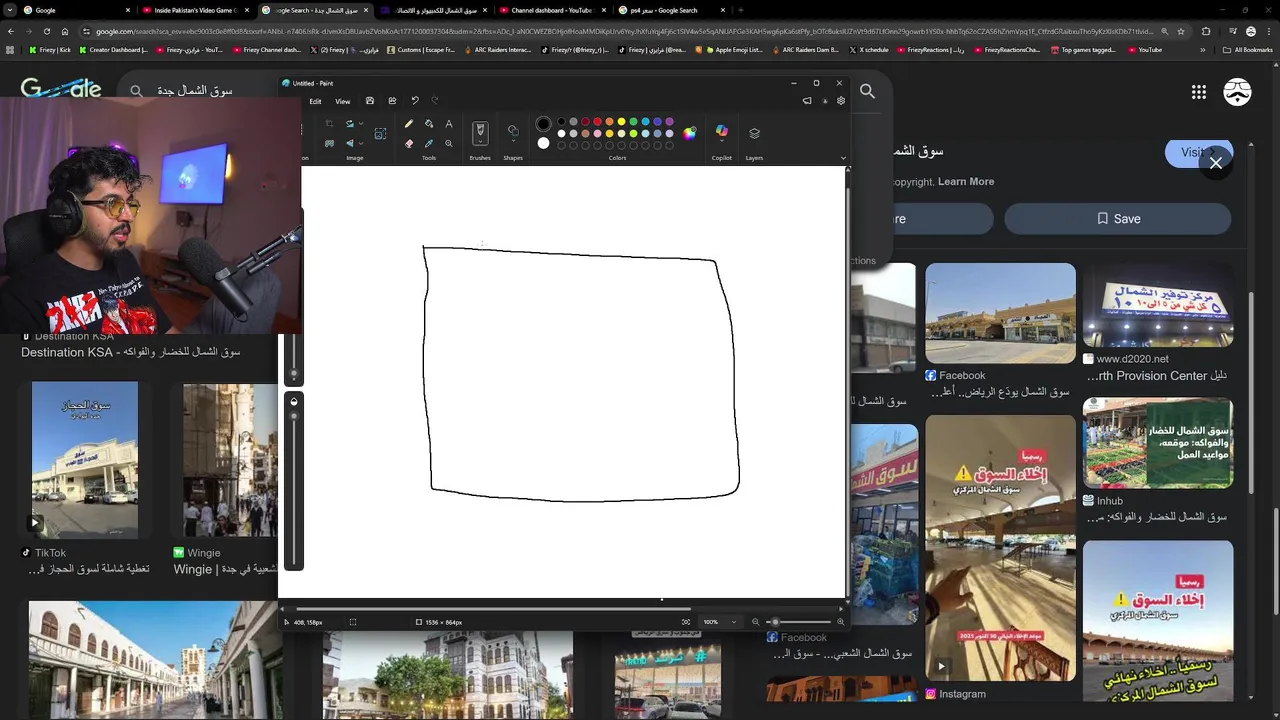The width and height of the screenshot is (1280, 720).
Task: Click the Rotate icon in Image group
Action: tap(350, 124)
